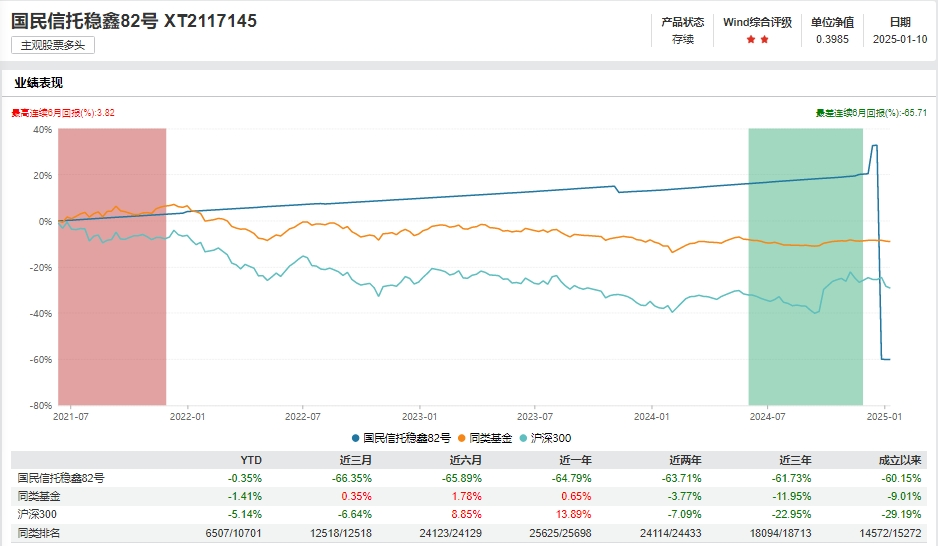Click the -66.35% fund three-month return
938x546 pixels.
click(x=352, y=478)
